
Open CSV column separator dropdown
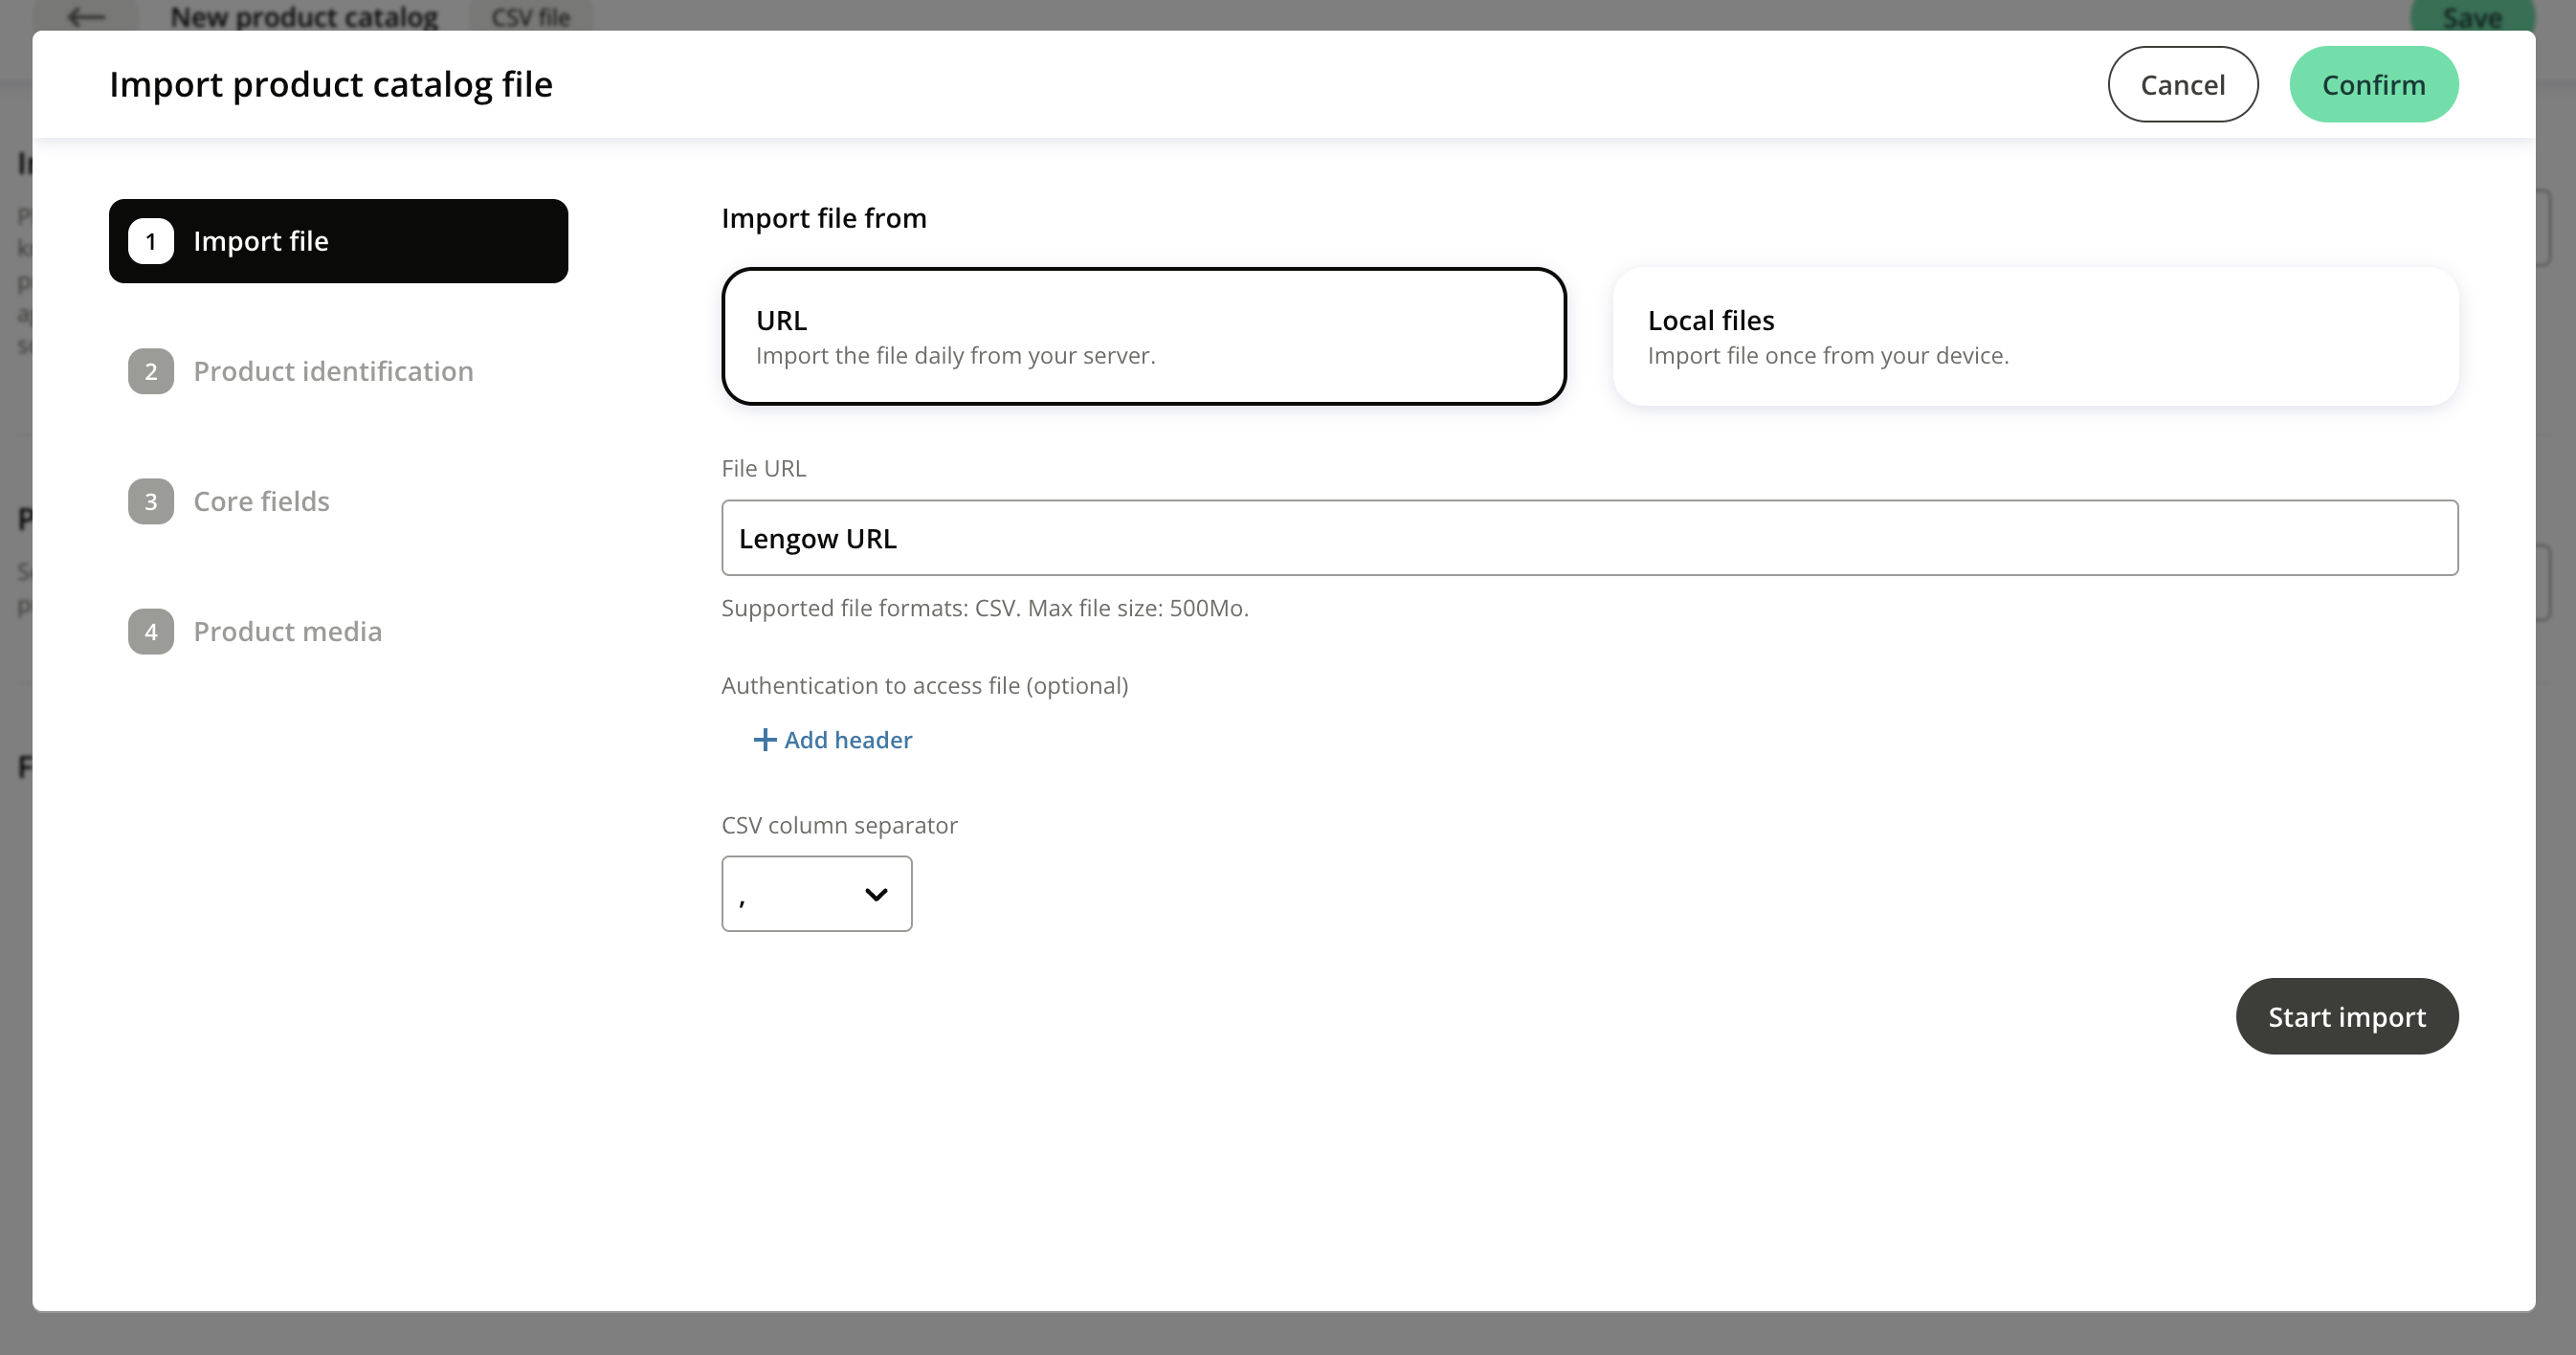(816, 894)
